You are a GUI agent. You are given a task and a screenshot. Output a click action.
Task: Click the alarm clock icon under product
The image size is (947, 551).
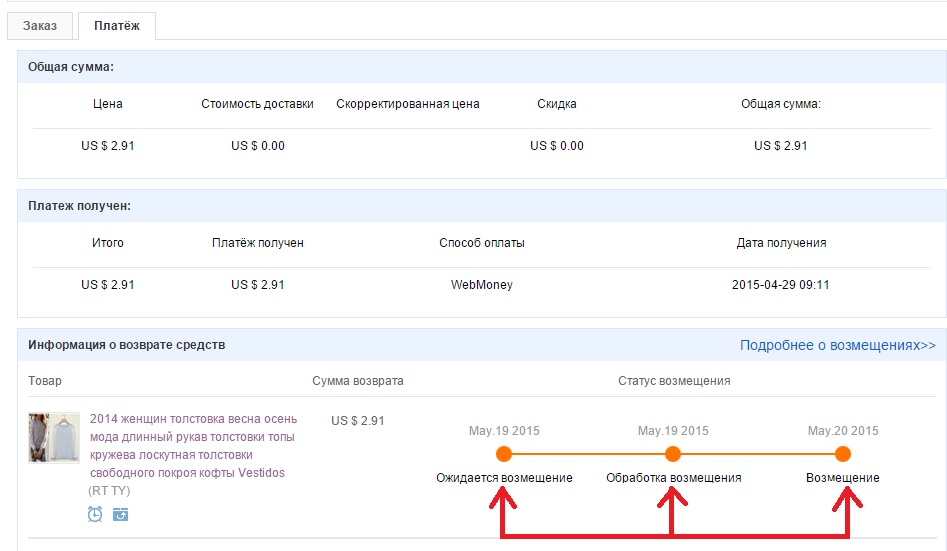95,514
